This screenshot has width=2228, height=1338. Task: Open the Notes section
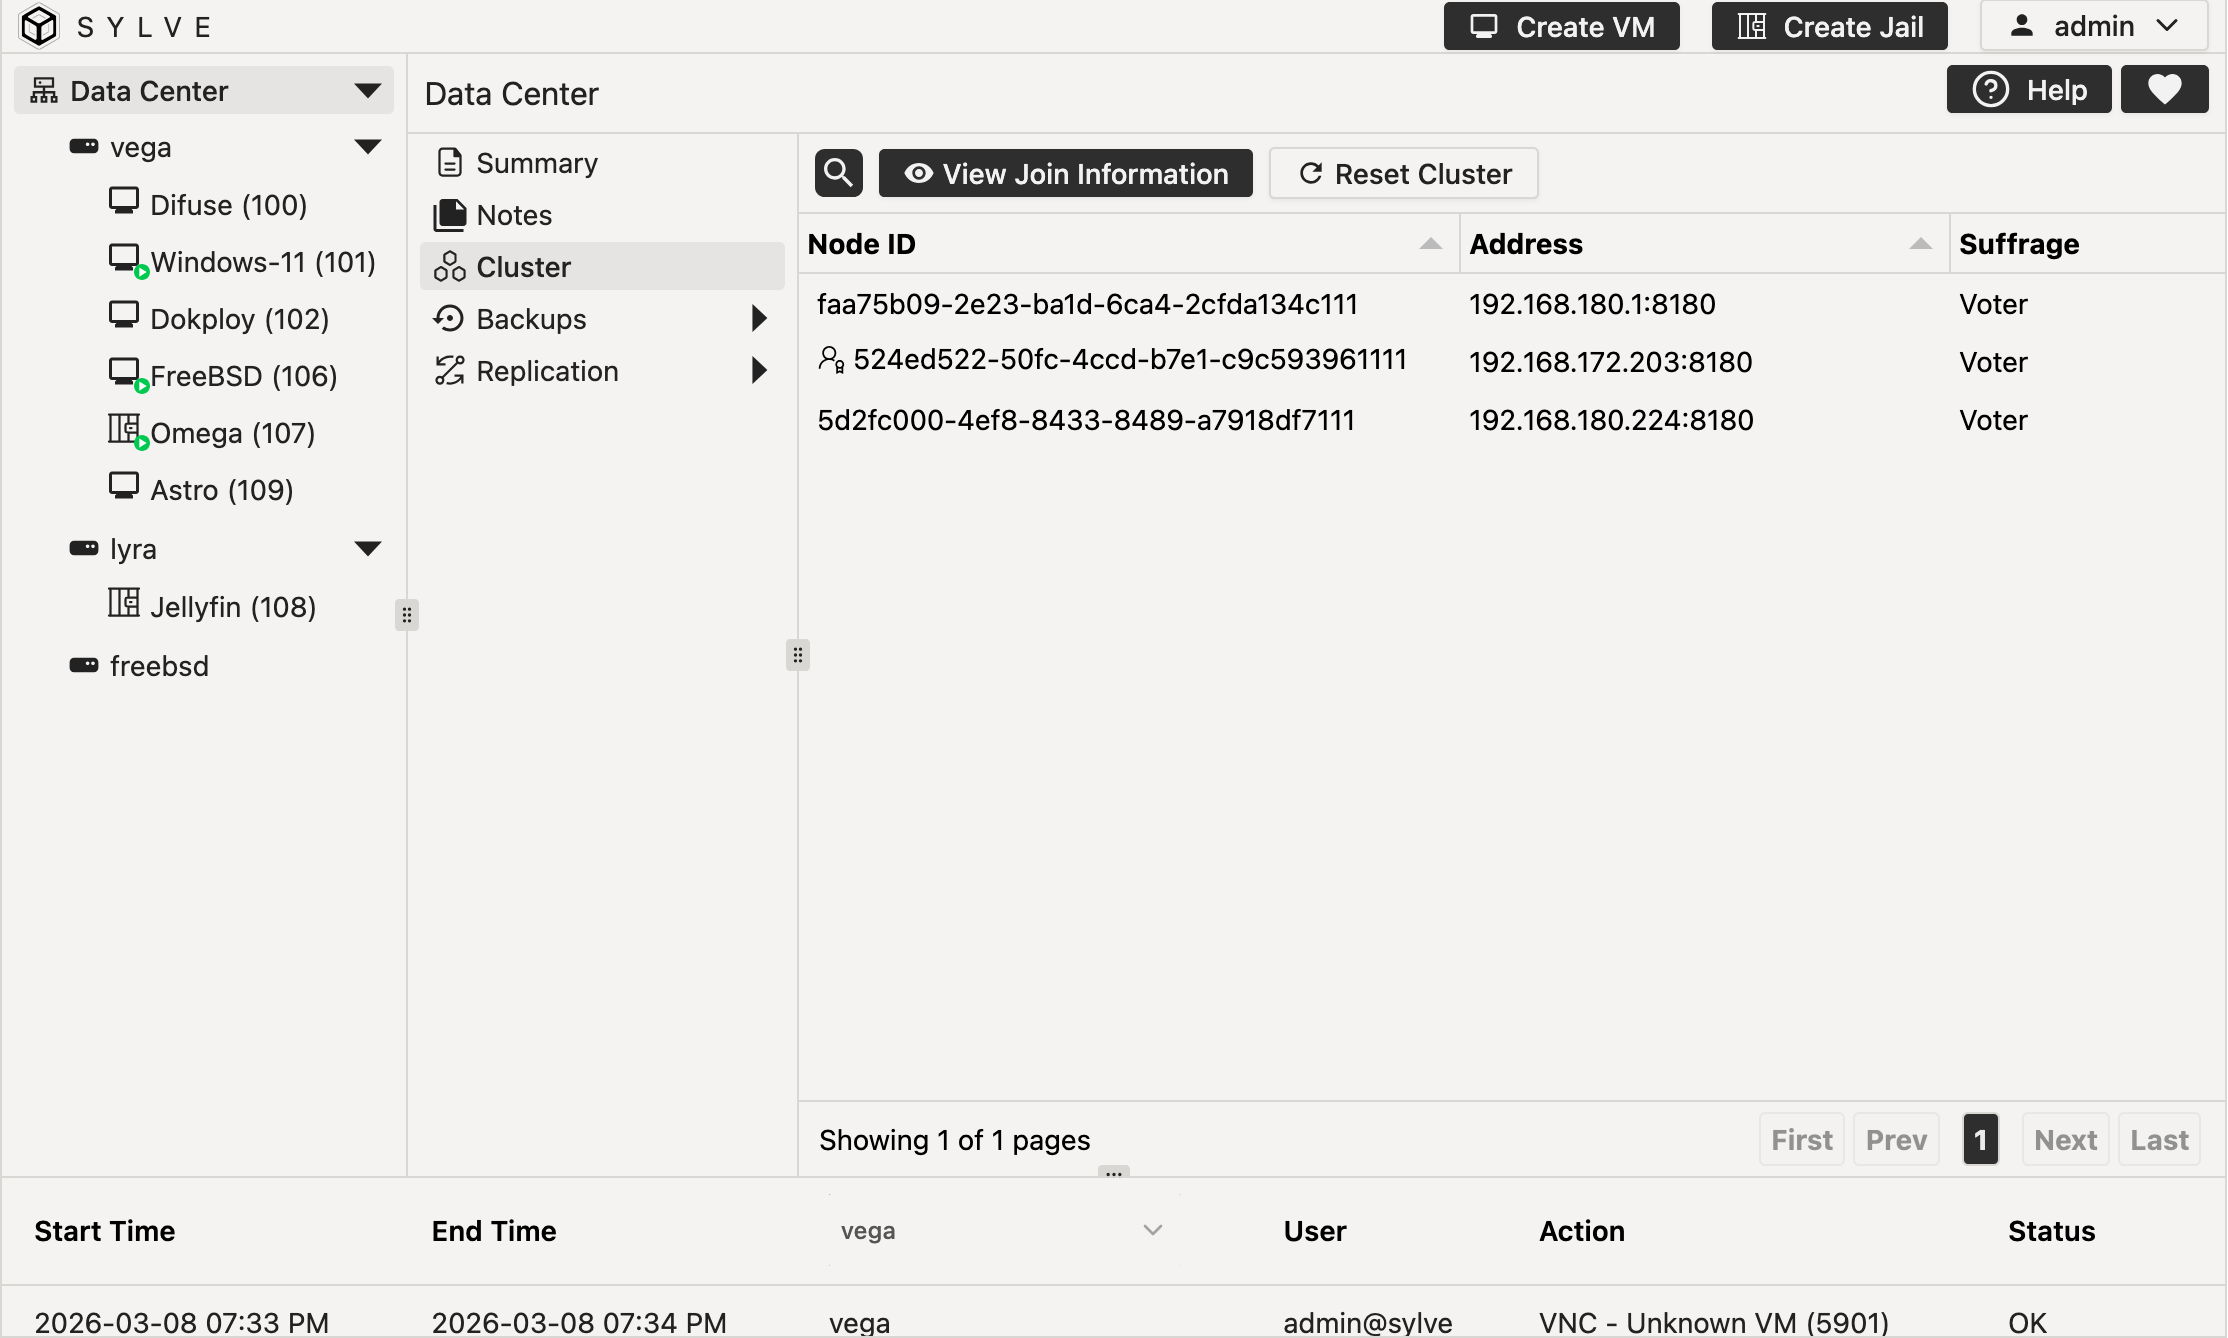tap(514, 215)
